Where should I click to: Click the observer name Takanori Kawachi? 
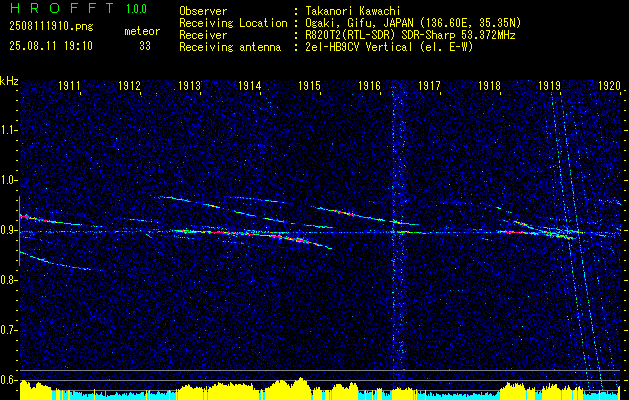click(x=353, y=11)
